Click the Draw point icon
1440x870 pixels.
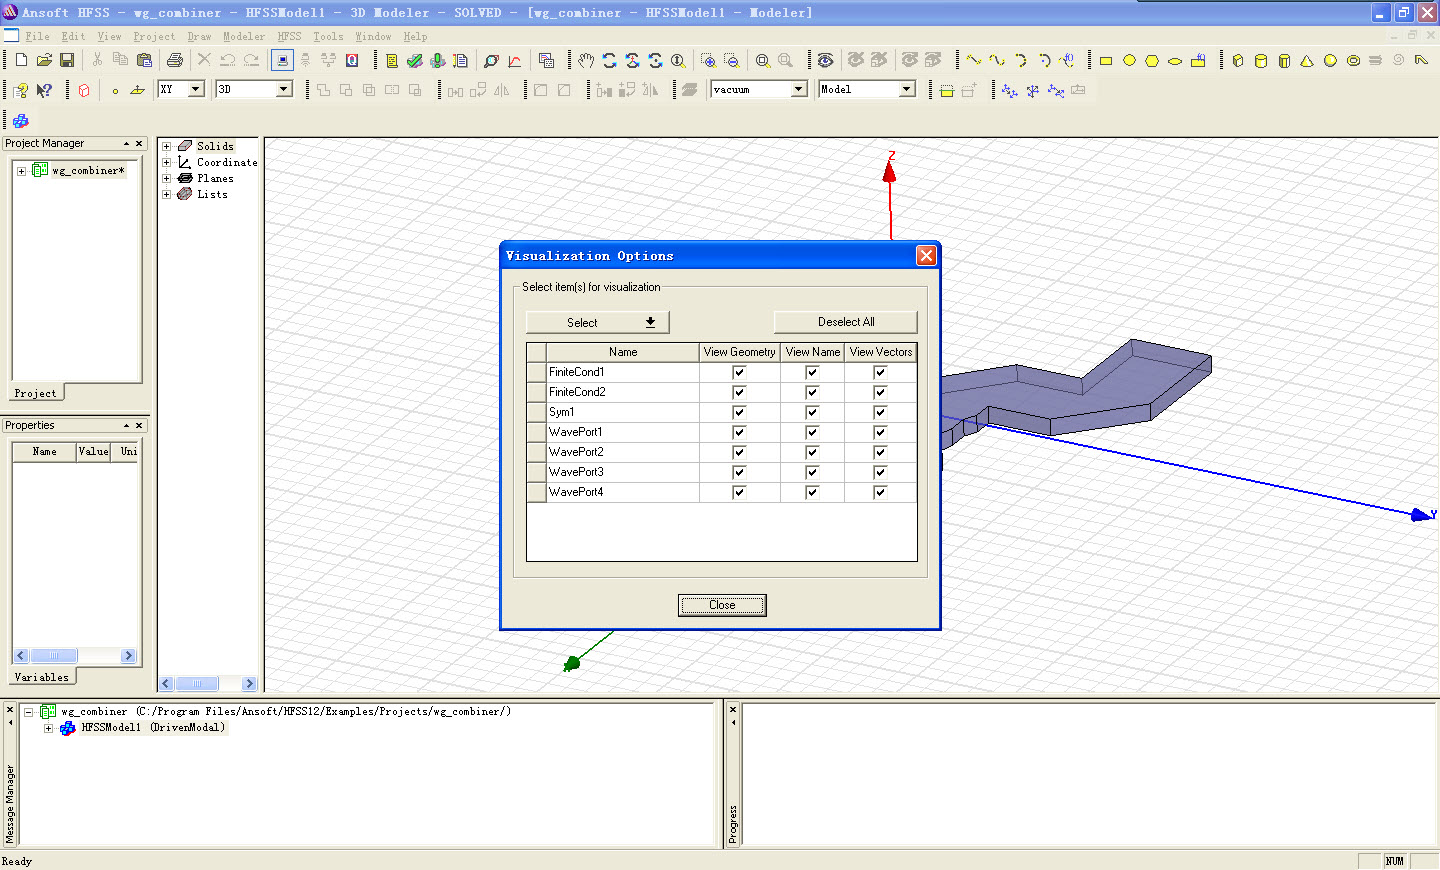pyautogui.click(x=115, y=90)
